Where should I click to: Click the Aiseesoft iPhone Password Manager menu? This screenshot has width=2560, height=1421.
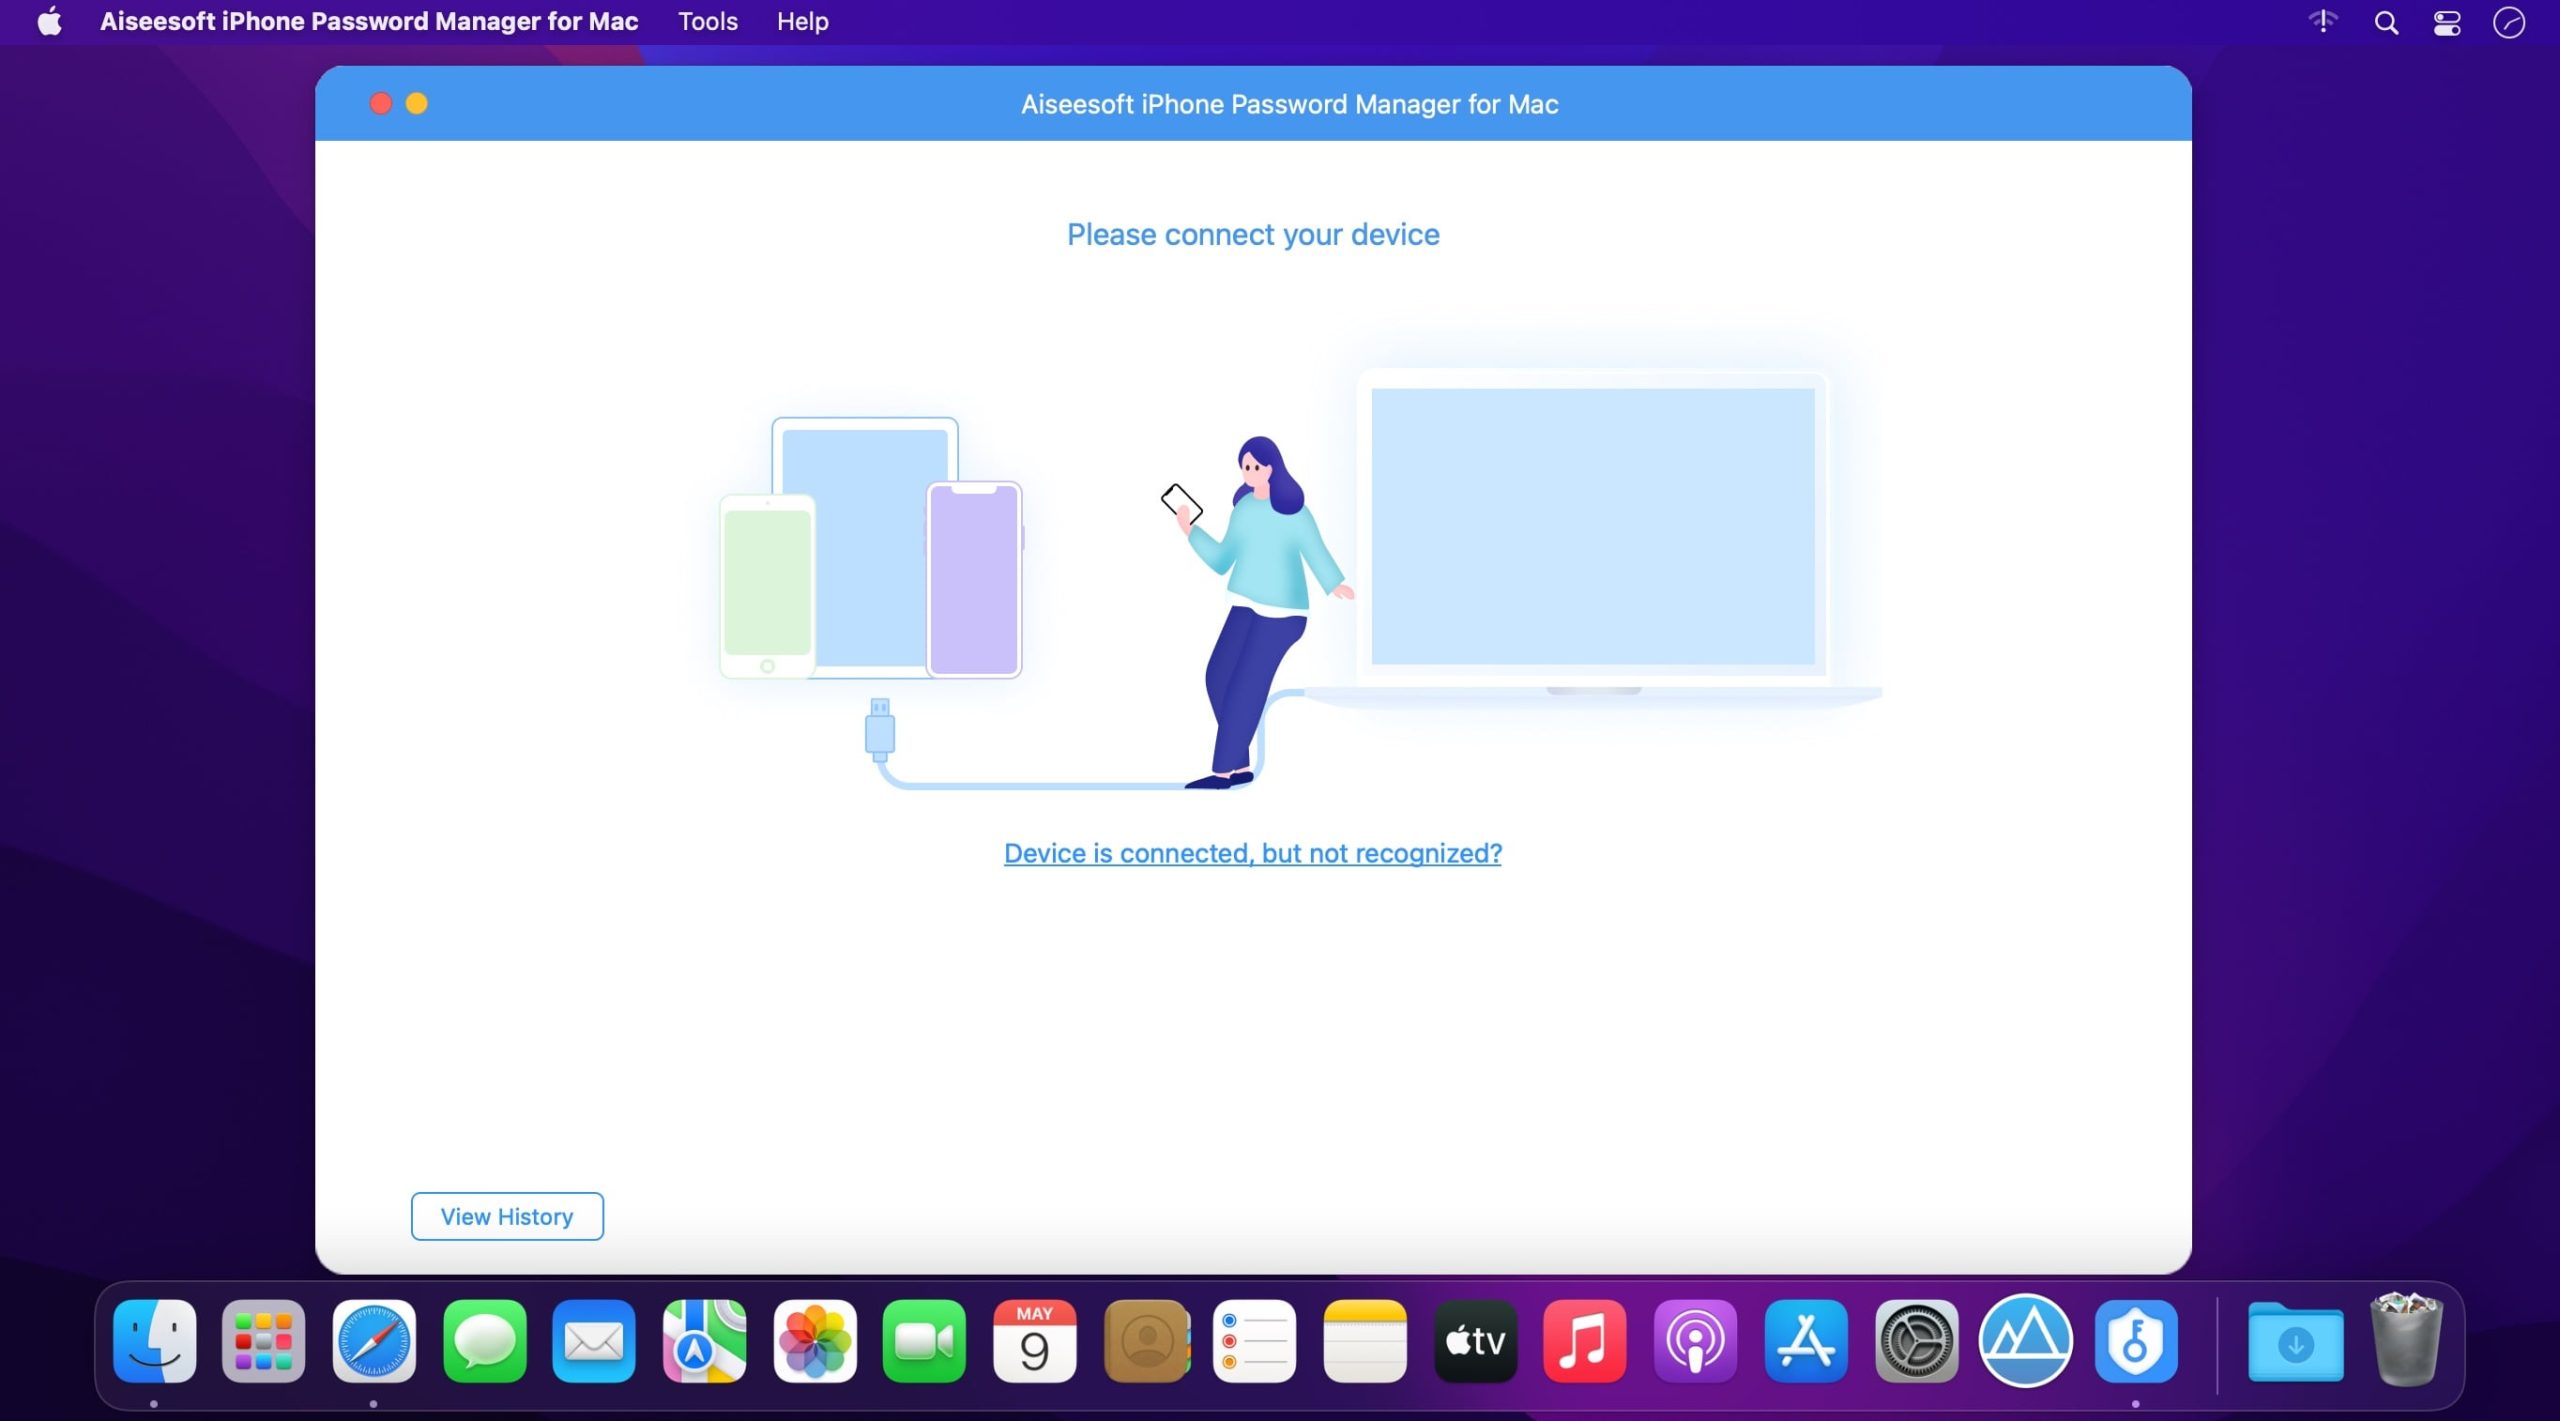367,21
